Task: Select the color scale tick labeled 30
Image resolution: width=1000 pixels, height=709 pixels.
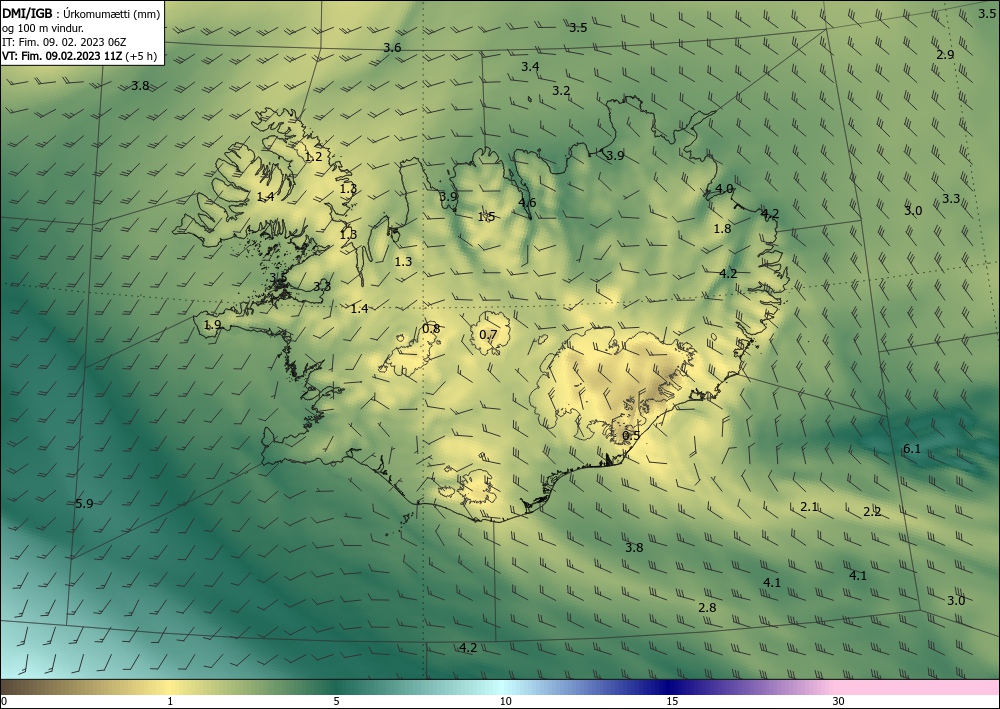Action: tap(839, 701)
